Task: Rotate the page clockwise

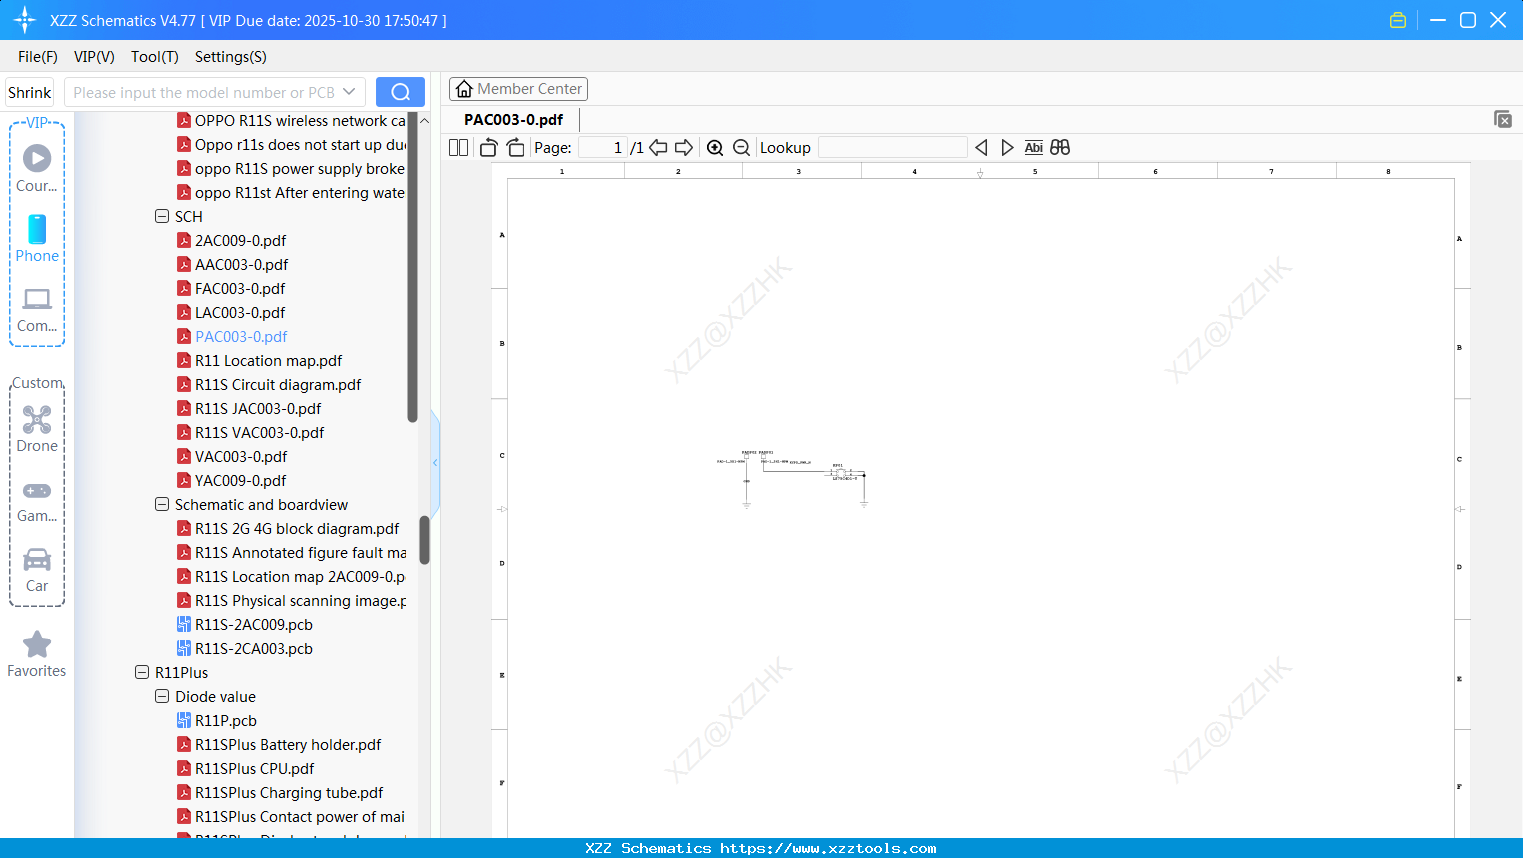Action: click(516, 148)
